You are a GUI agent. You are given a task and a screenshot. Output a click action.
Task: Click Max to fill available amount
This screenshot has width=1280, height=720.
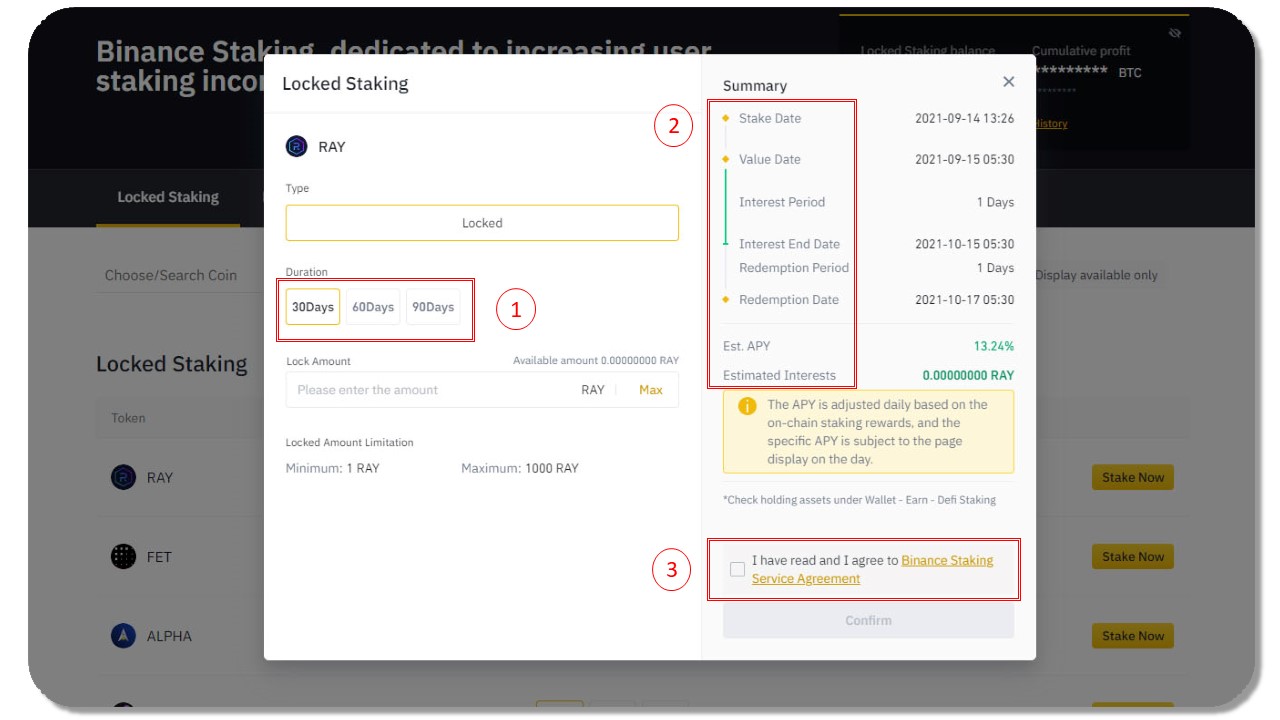click(x=651, y=390)
